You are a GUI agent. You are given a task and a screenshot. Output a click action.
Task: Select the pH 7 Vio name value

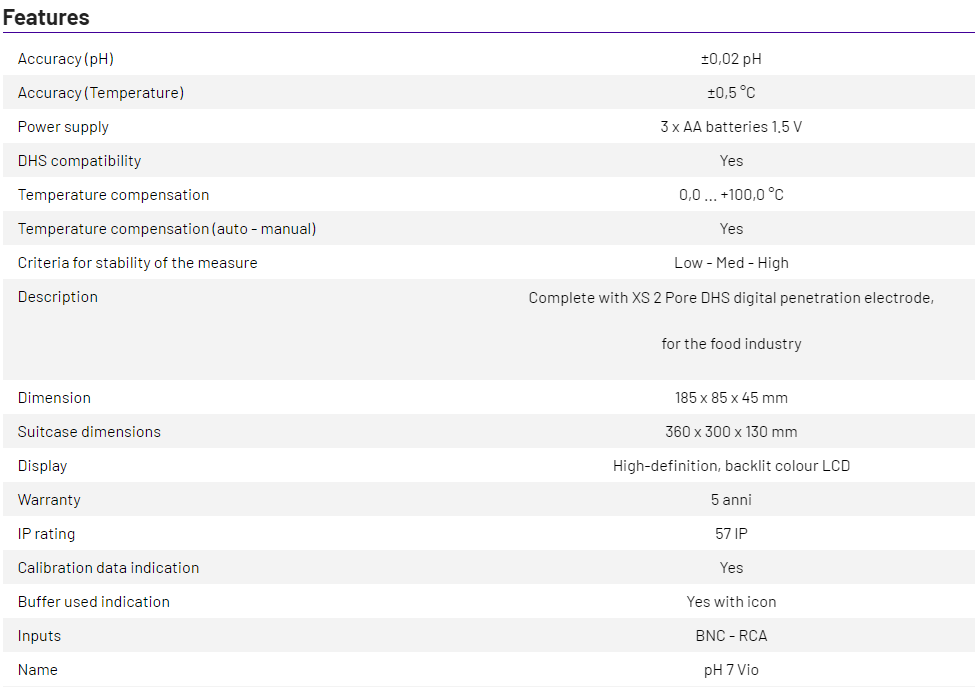pyautogui.click(x=731, y=670)
